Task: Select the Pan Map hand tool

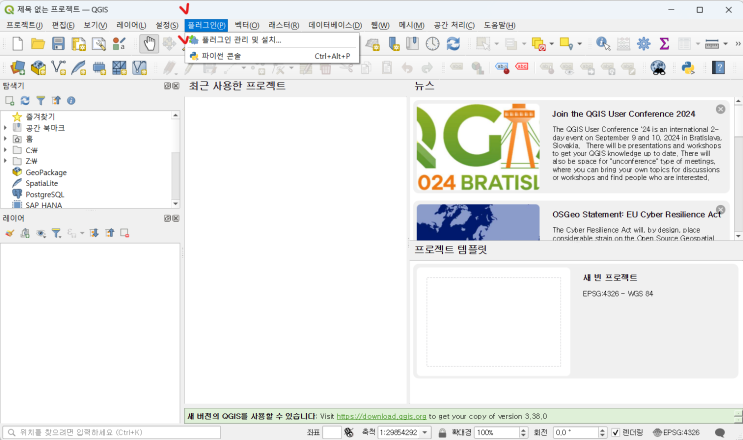Action: (x=149, y=44)
